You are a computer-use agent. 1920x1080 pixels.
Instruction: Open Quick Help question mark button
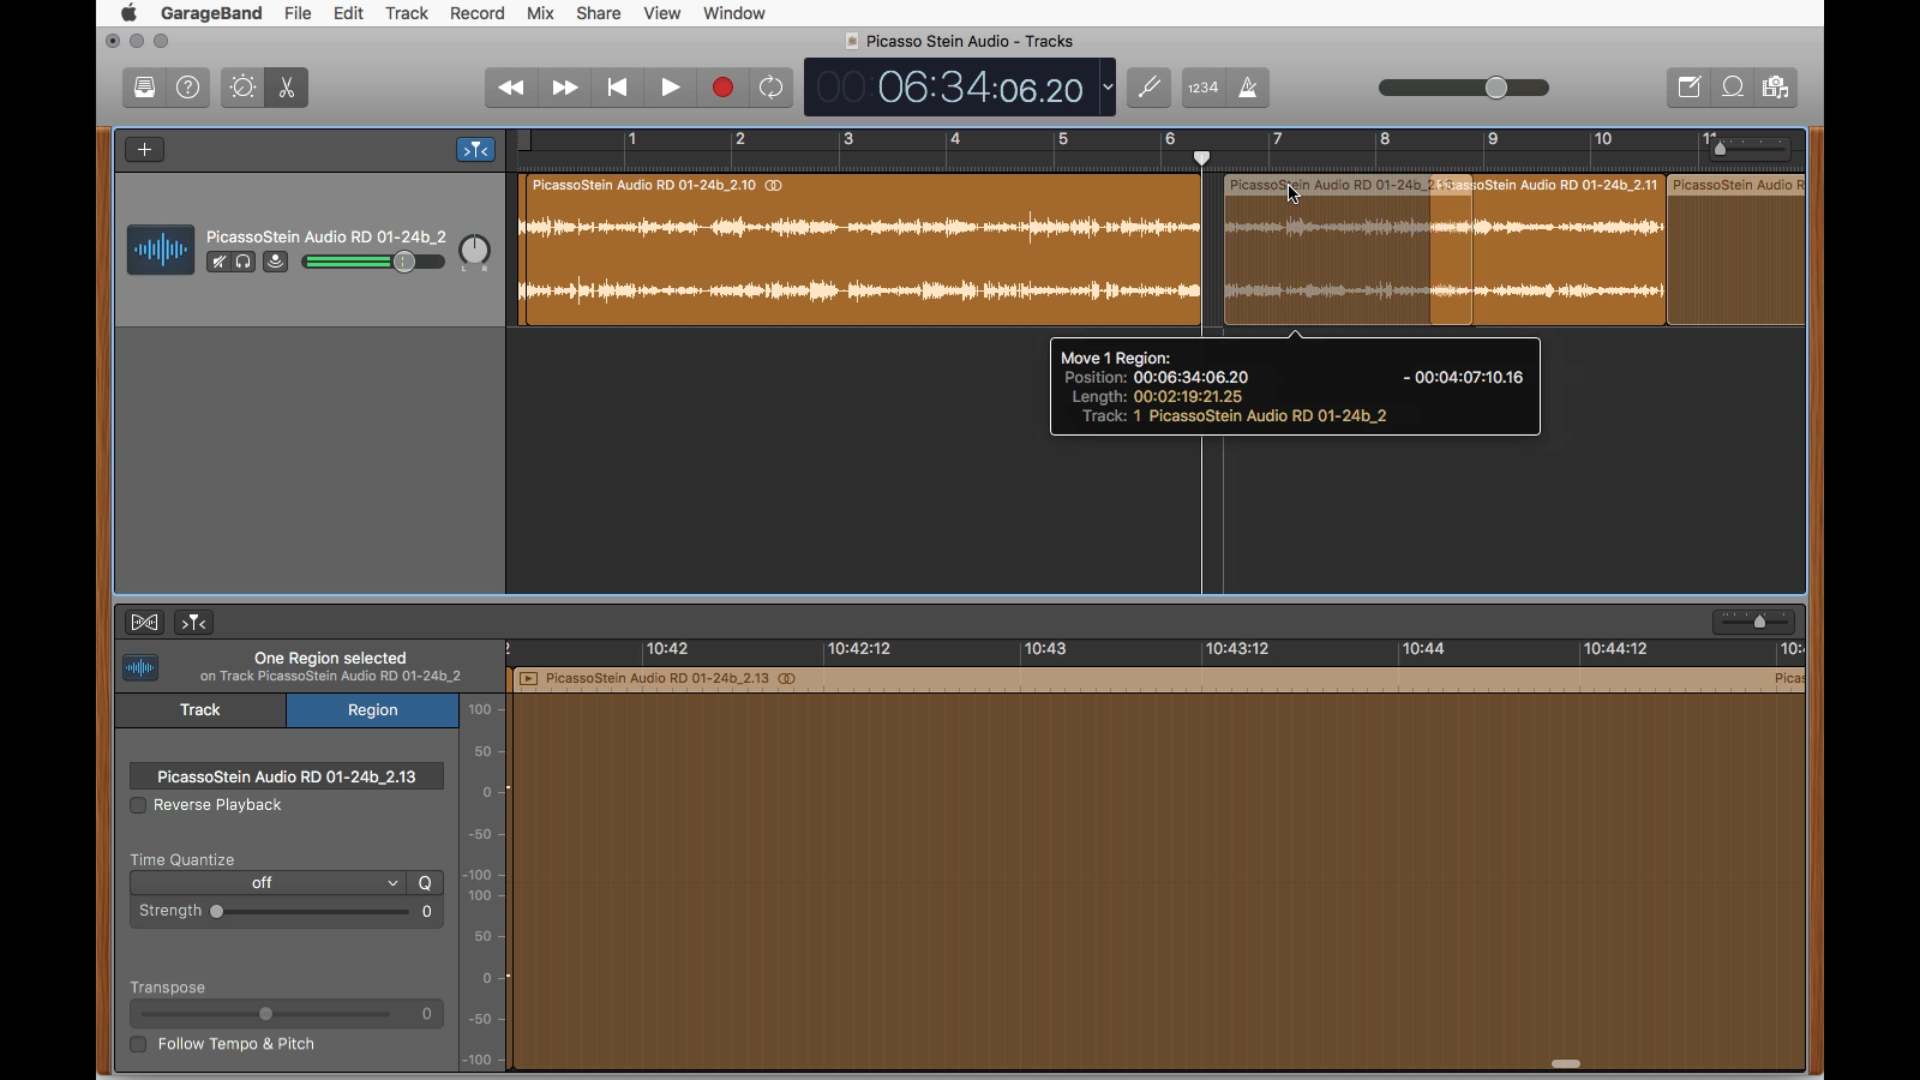[x=189, y=88]
